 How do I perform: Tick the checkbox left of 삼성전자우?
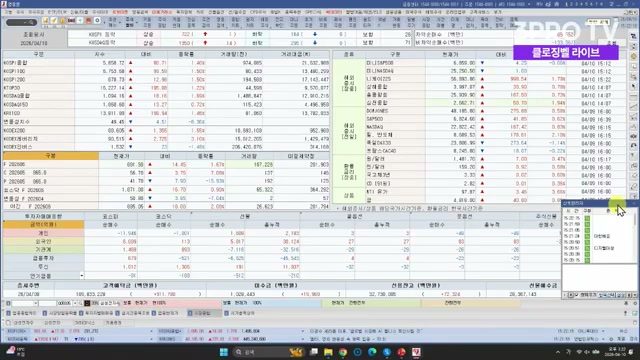pos(8,322)
